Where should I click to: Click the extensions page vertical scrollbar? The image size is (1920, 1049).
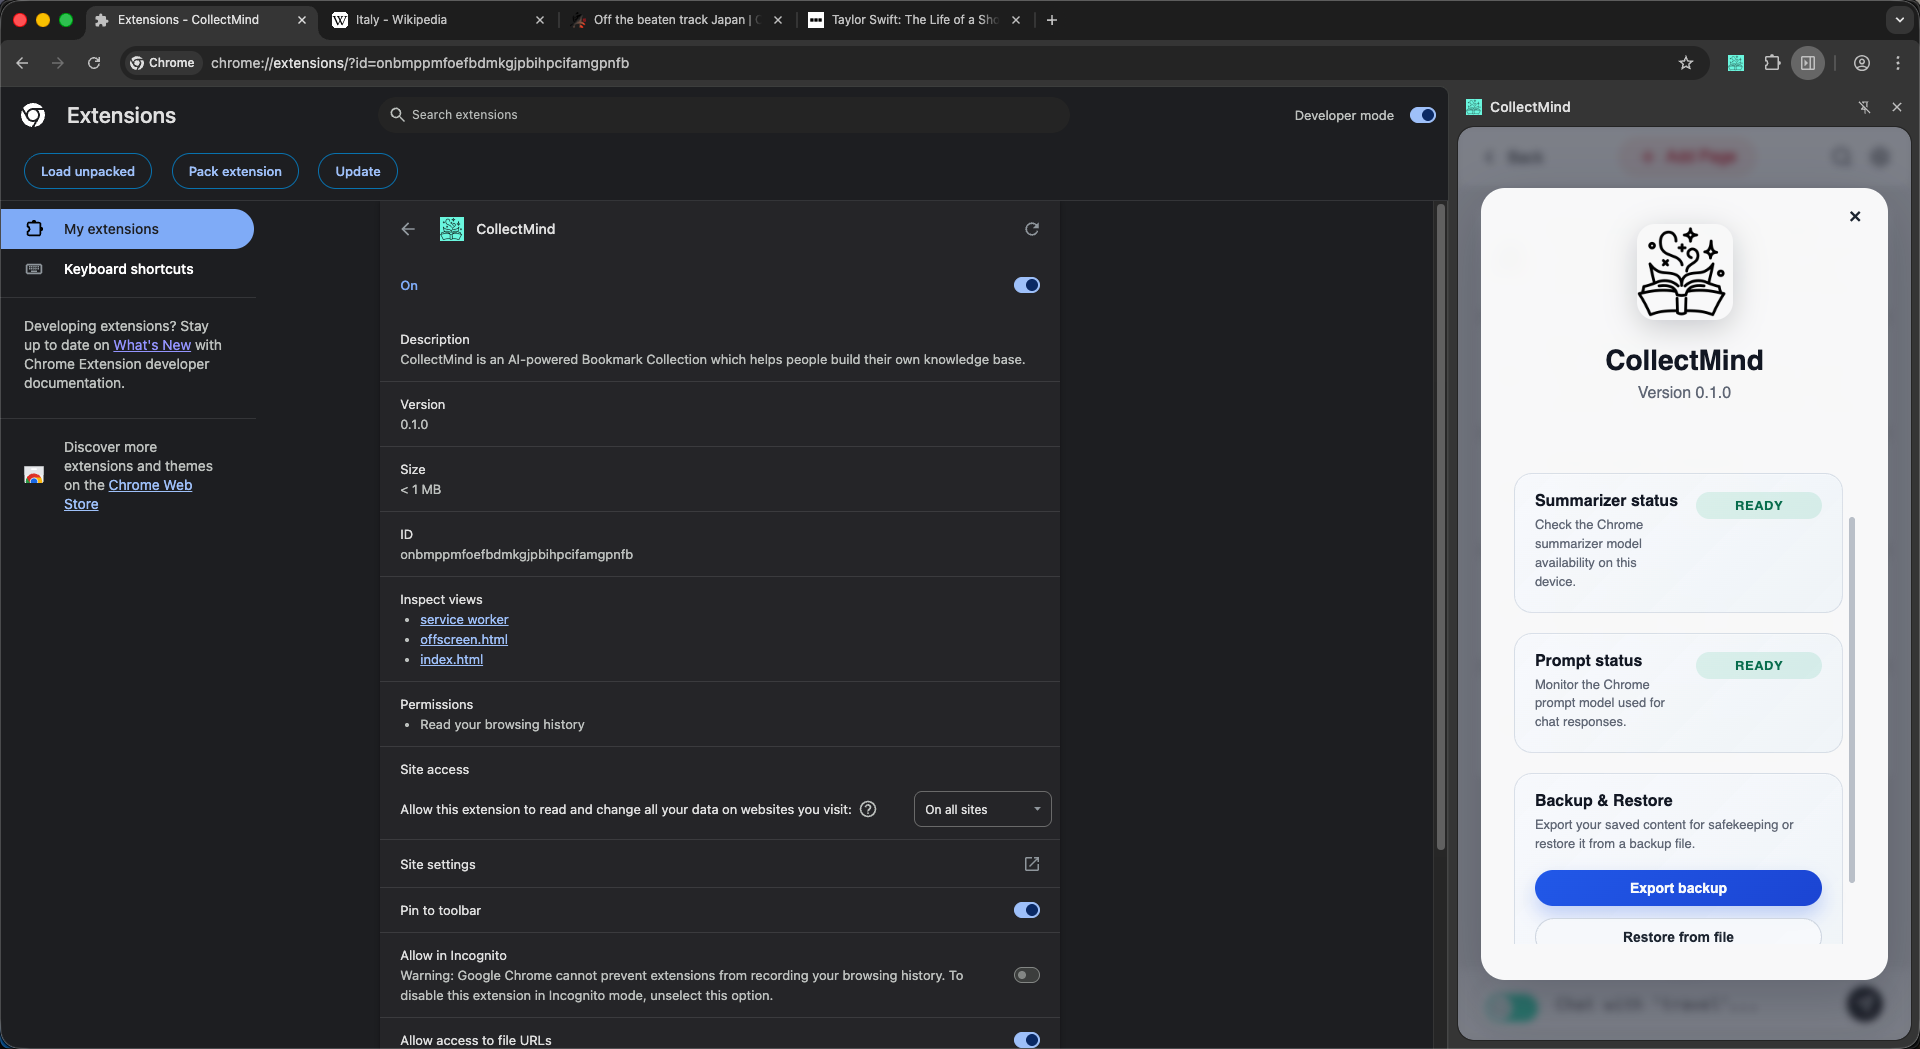point(1441,527)
